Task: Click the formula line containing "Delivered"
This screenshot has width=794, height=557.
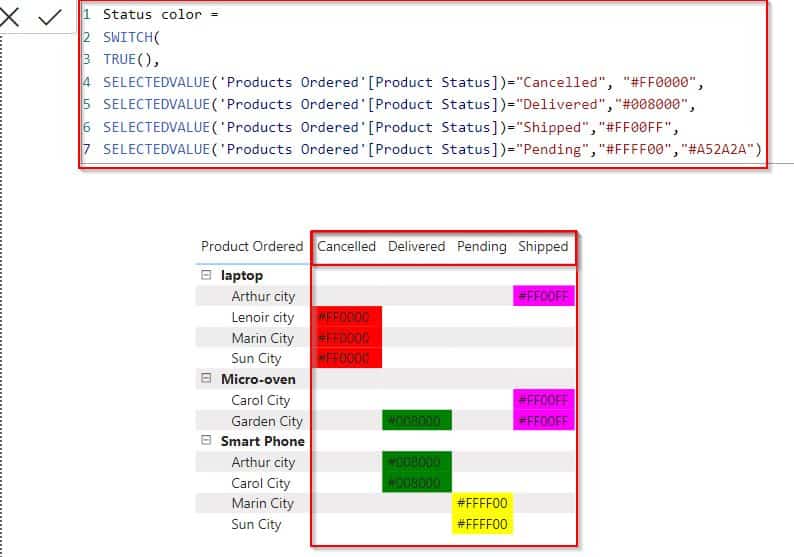Action: pyautogui.click(x=399, y=104)
